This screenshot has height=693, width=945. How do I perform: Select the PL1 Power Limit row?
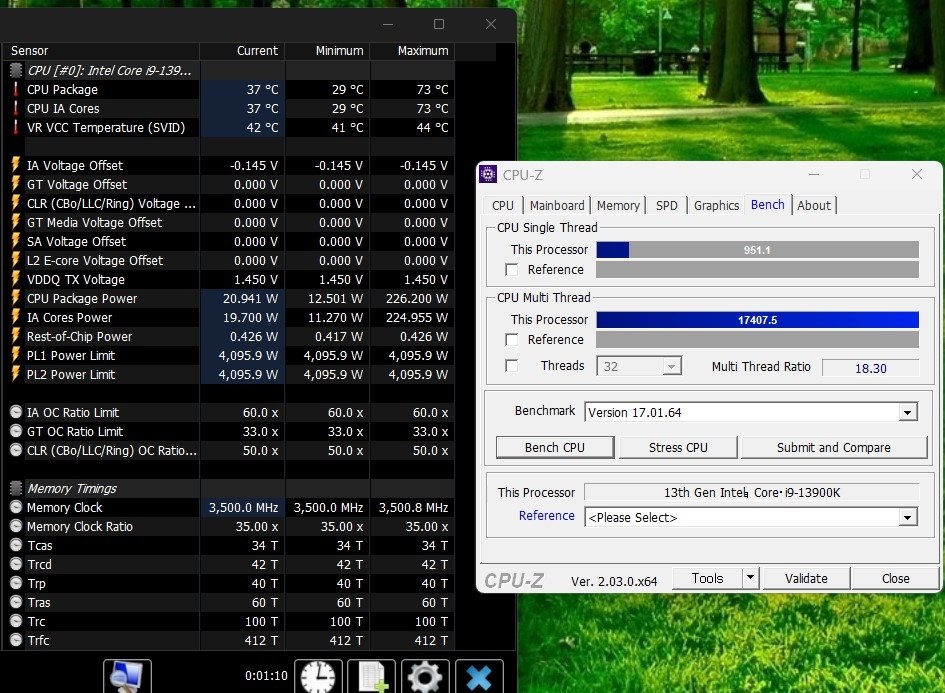[228, 356]
